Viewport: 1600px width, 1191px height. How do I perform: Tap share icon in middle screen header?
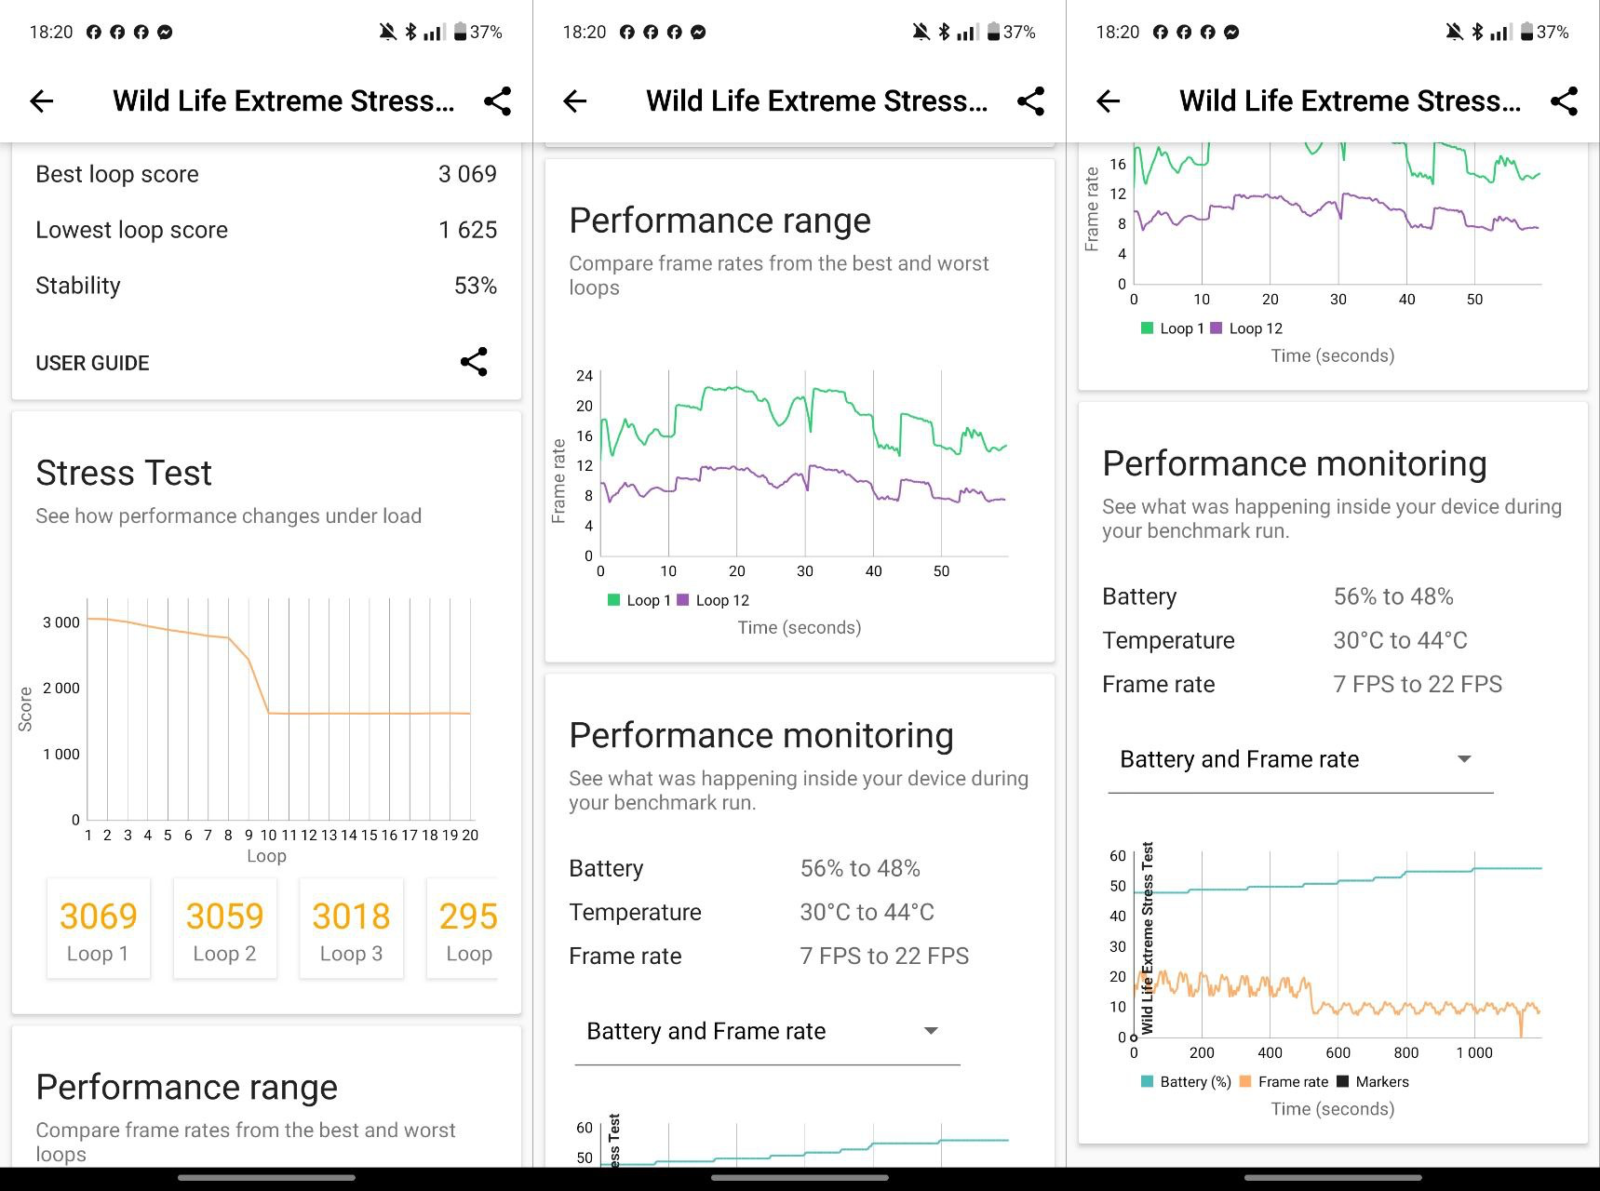click(x=1030, y=101)
